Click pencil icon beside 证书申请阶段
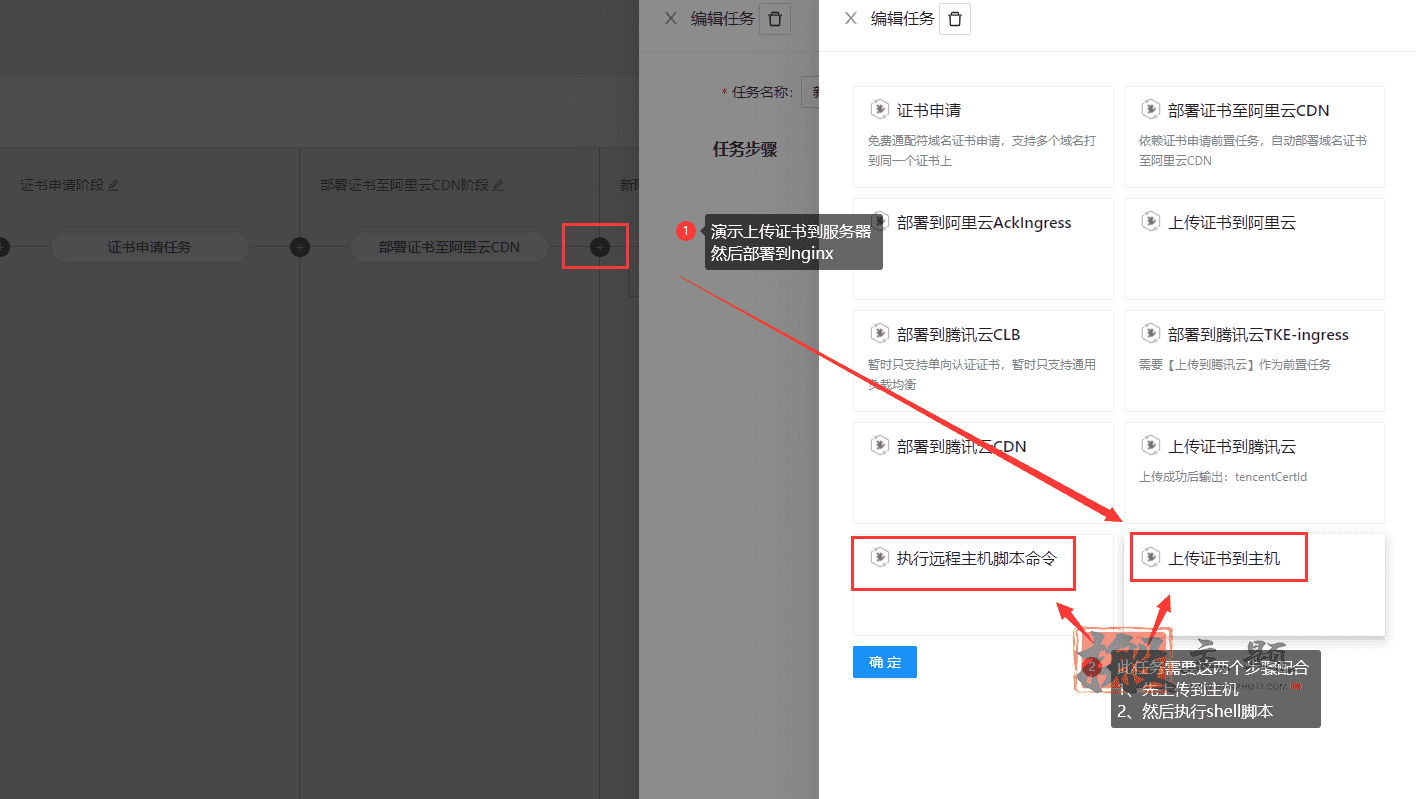 click(113, 185)
